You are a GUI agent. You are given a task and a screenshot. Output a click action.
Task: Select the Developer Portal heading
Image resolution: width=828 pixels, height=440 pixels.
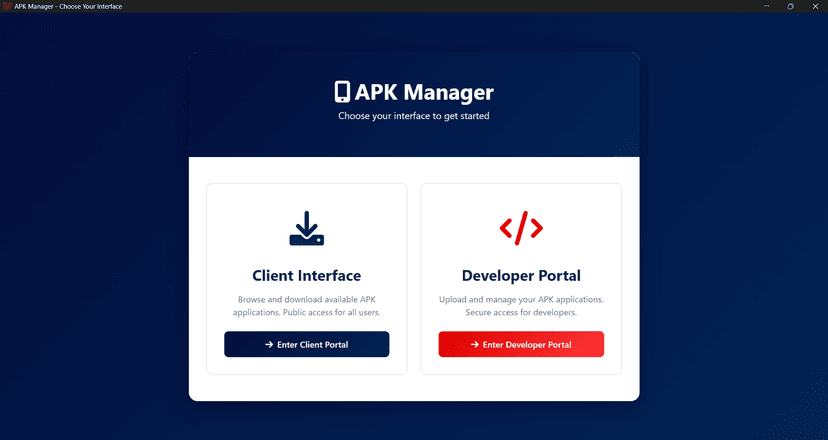(521, 276)
